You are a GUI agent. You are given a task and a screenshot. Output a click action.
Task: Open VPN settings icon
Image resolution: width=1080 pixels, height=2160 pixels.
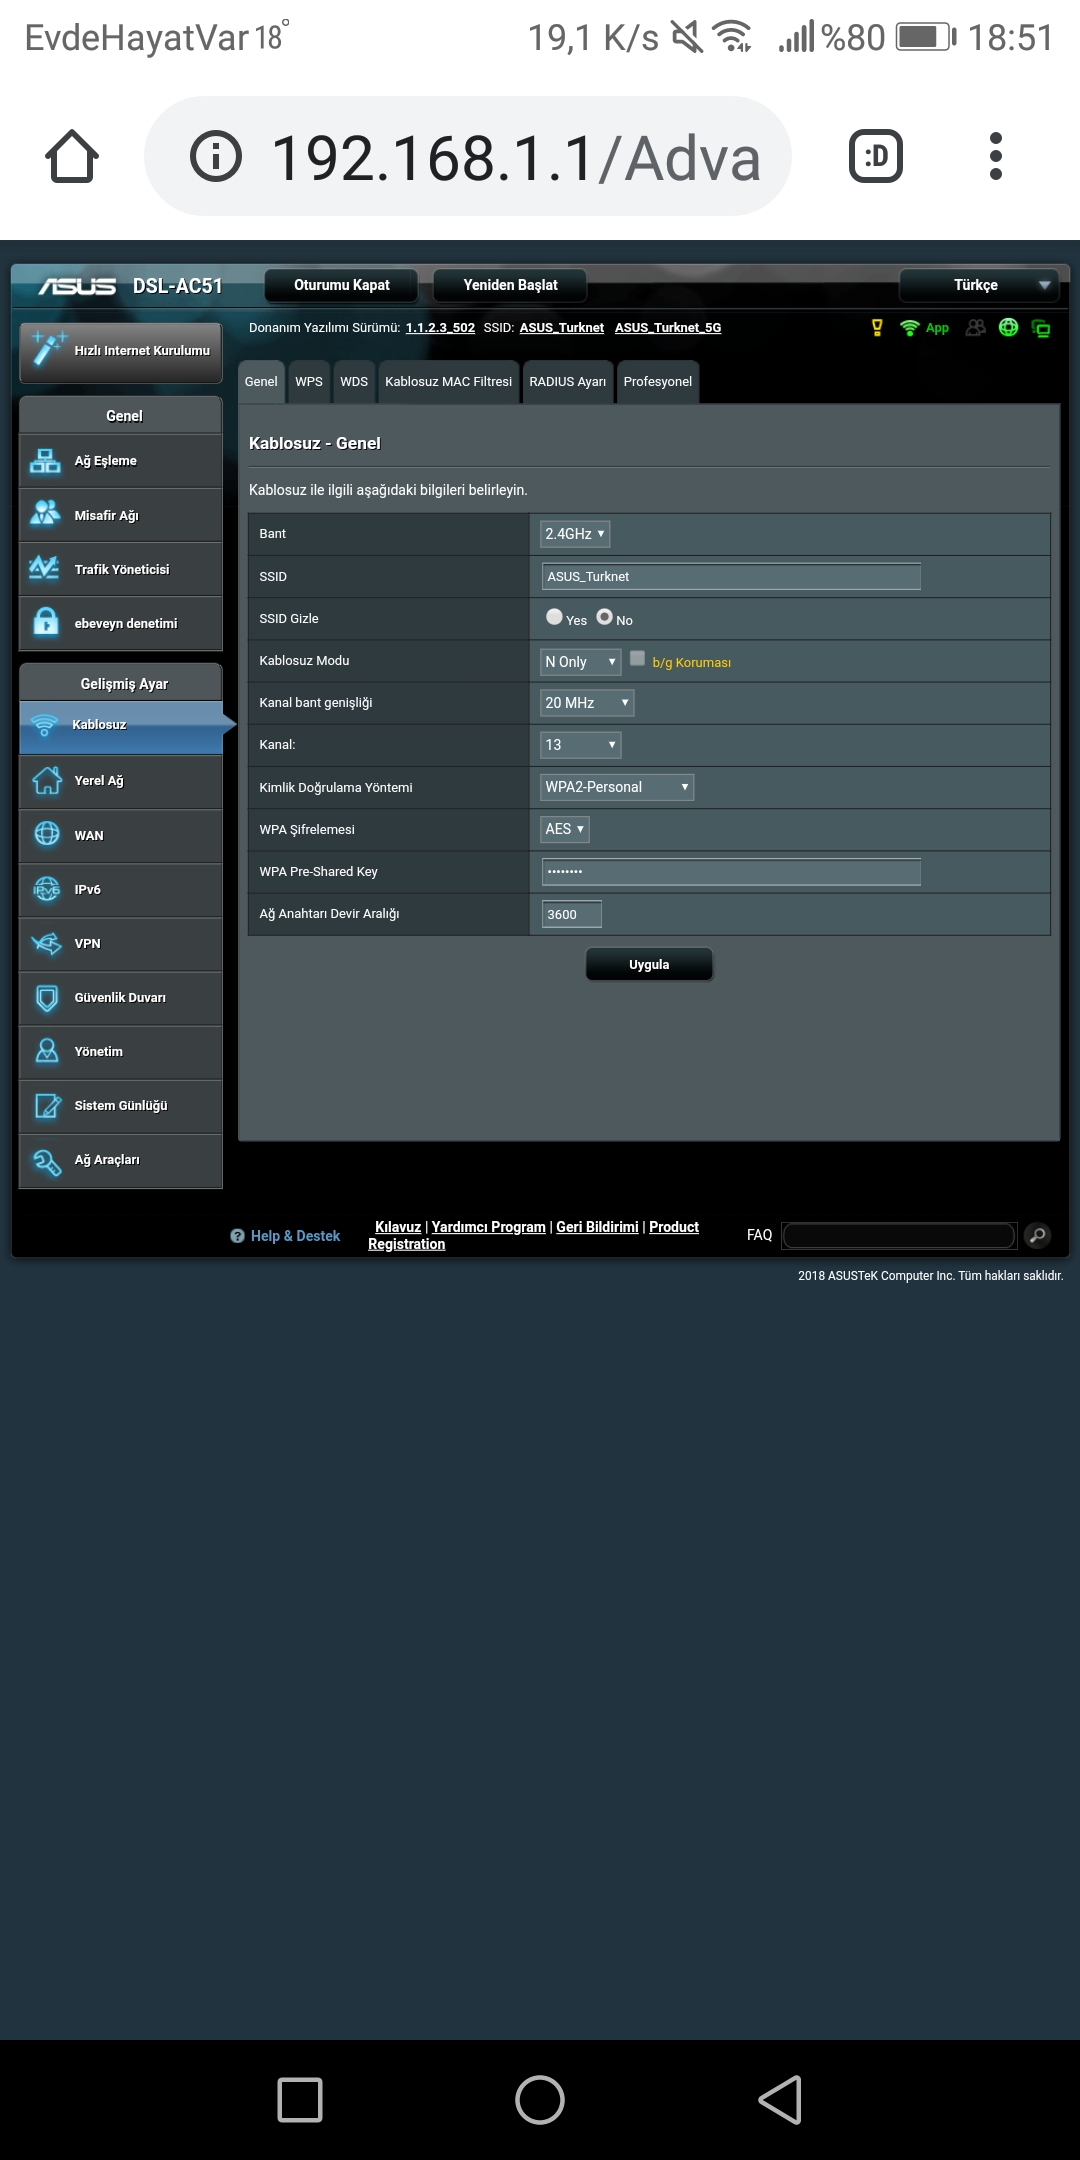click(x=47, y=943)
